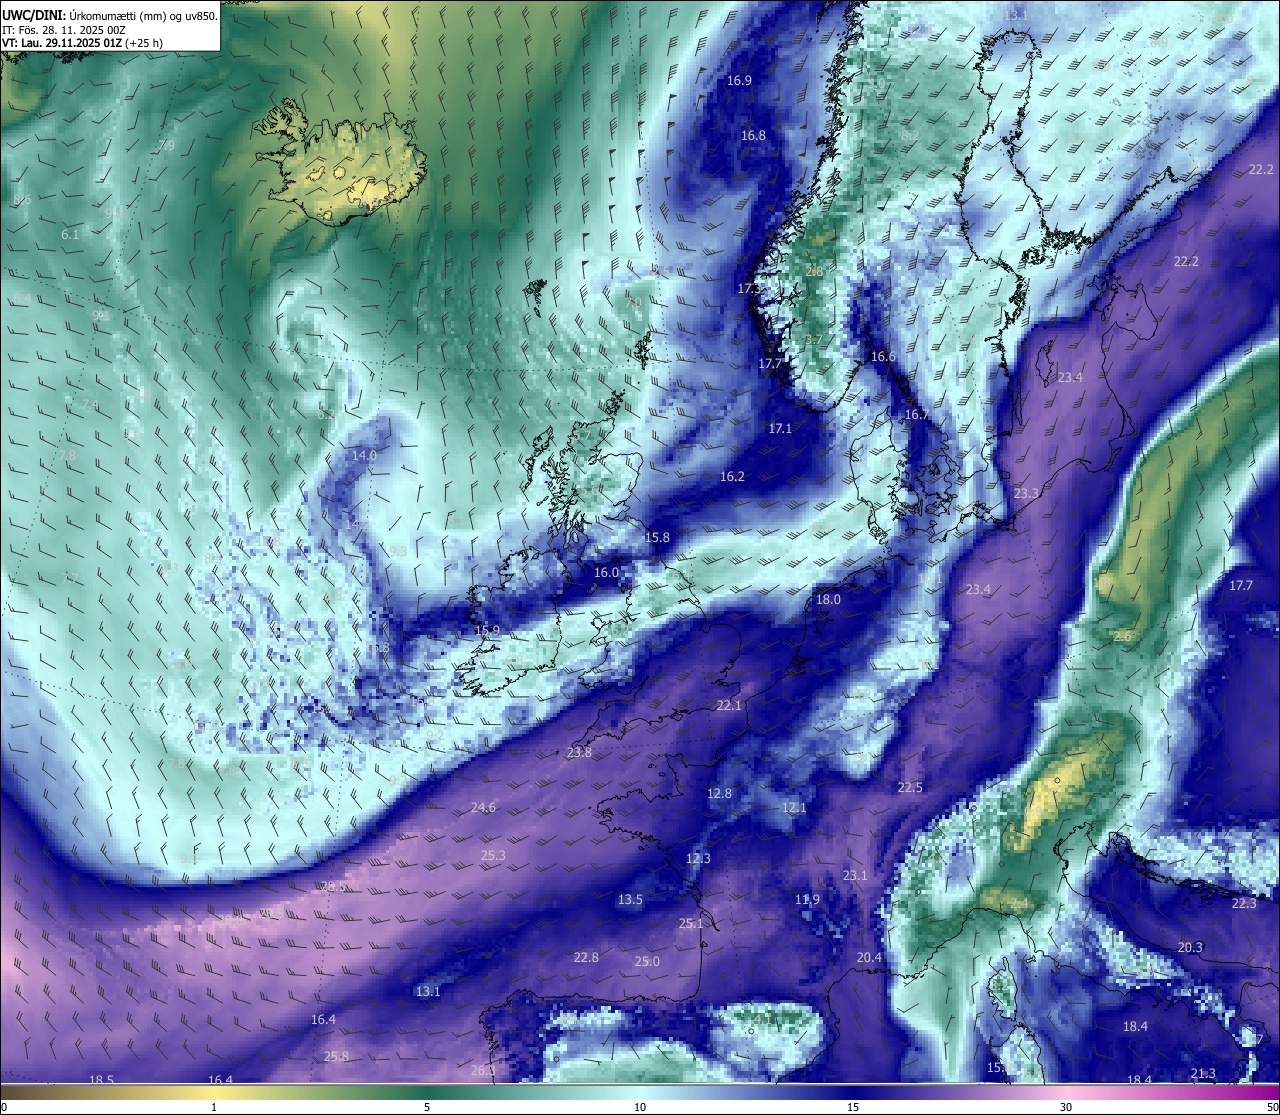Click the 'IT: Fös. 28. 11. 2025 00Z' line
Viewport: 1280px width, 1115px height.
(64, 29)
